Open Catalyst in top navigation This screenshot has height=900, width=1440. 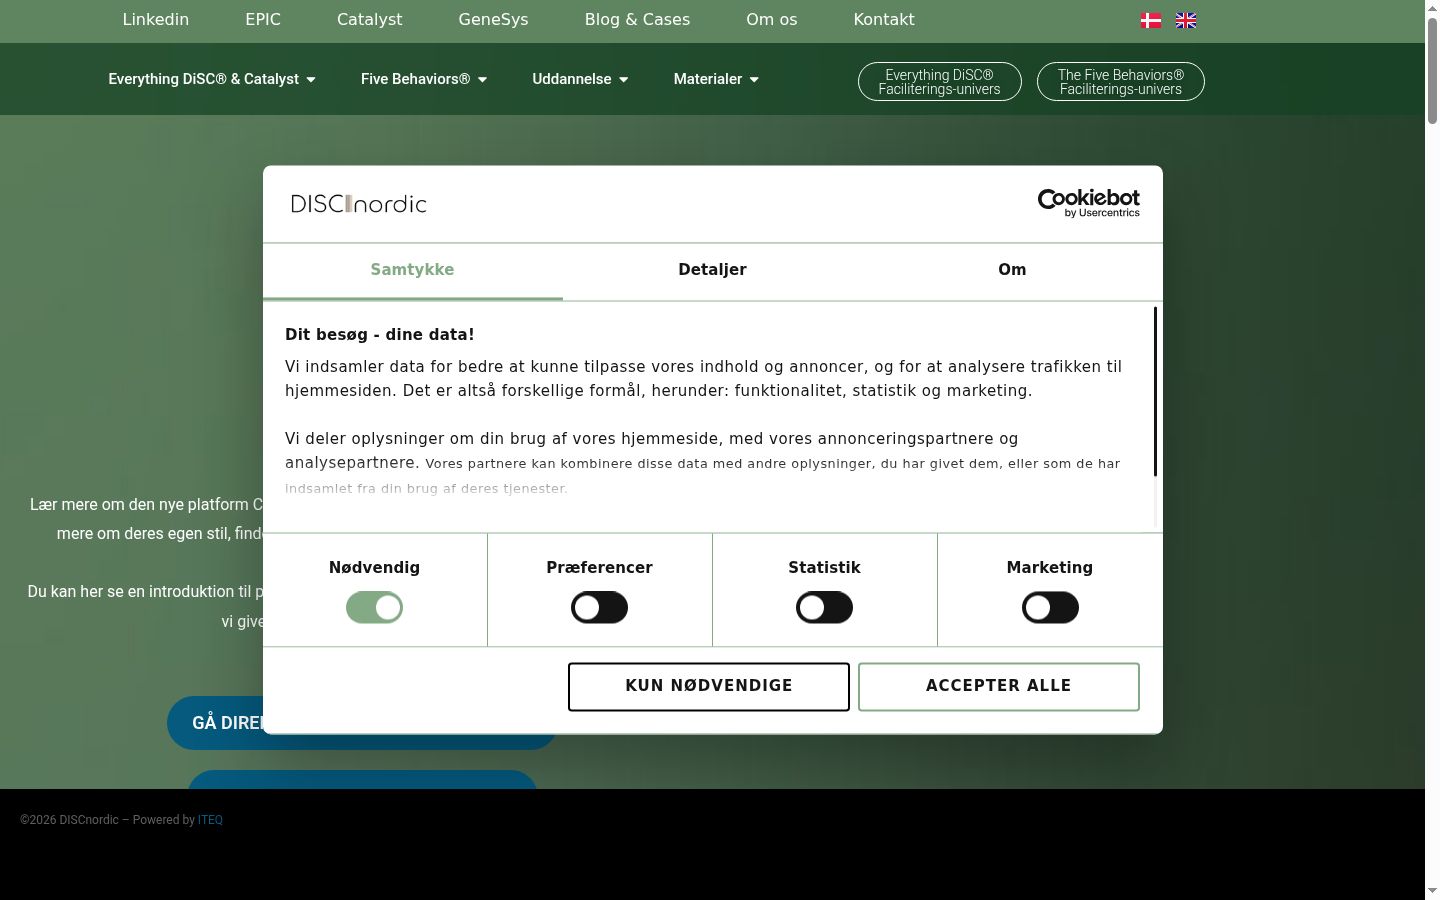370,19
